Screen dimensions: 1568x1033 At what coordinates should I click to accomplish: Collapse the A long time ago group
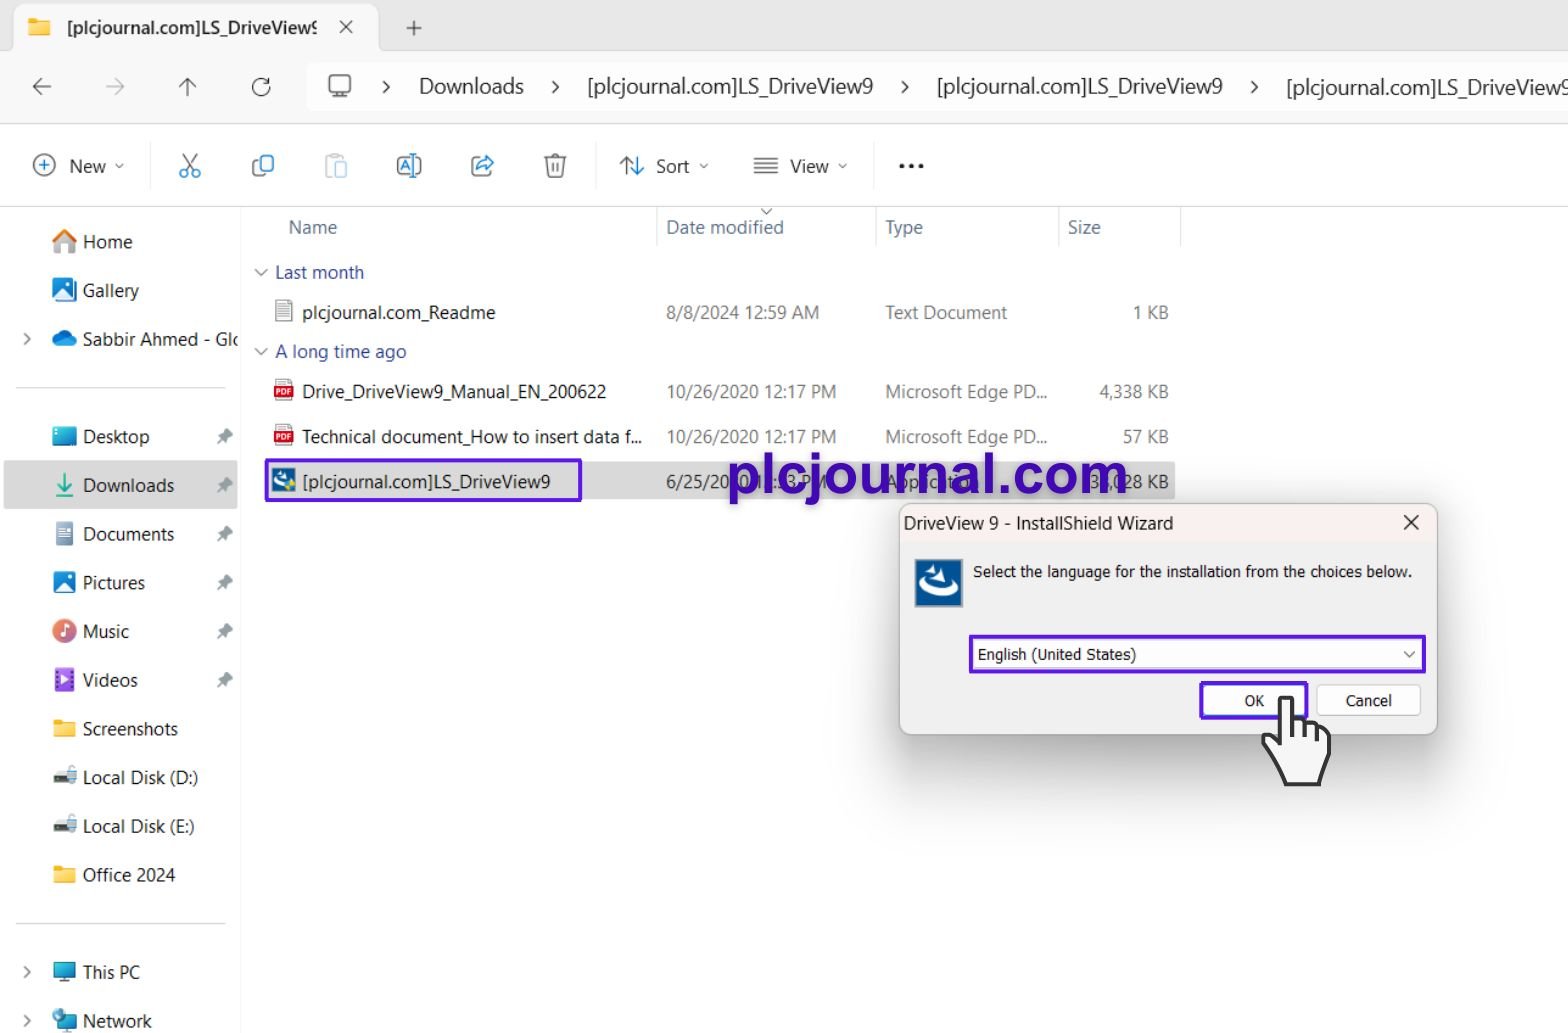click(261, 351)
